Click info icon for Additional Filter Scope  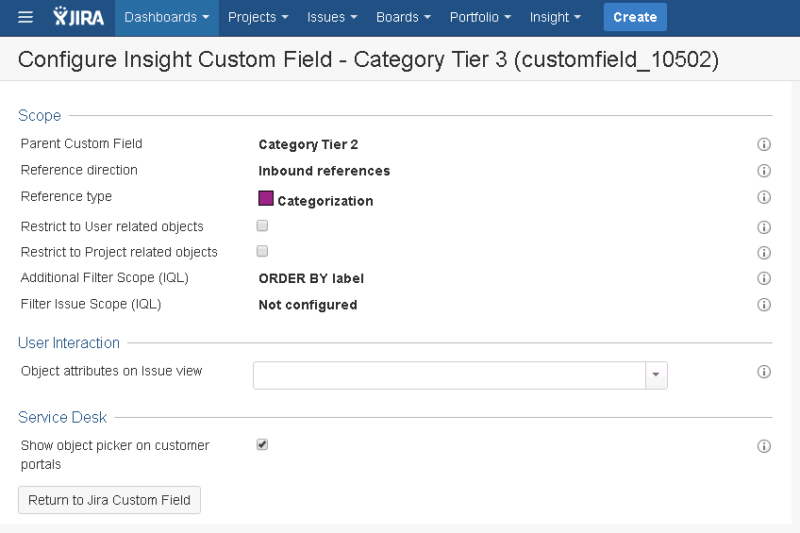(x=764, y=279)
